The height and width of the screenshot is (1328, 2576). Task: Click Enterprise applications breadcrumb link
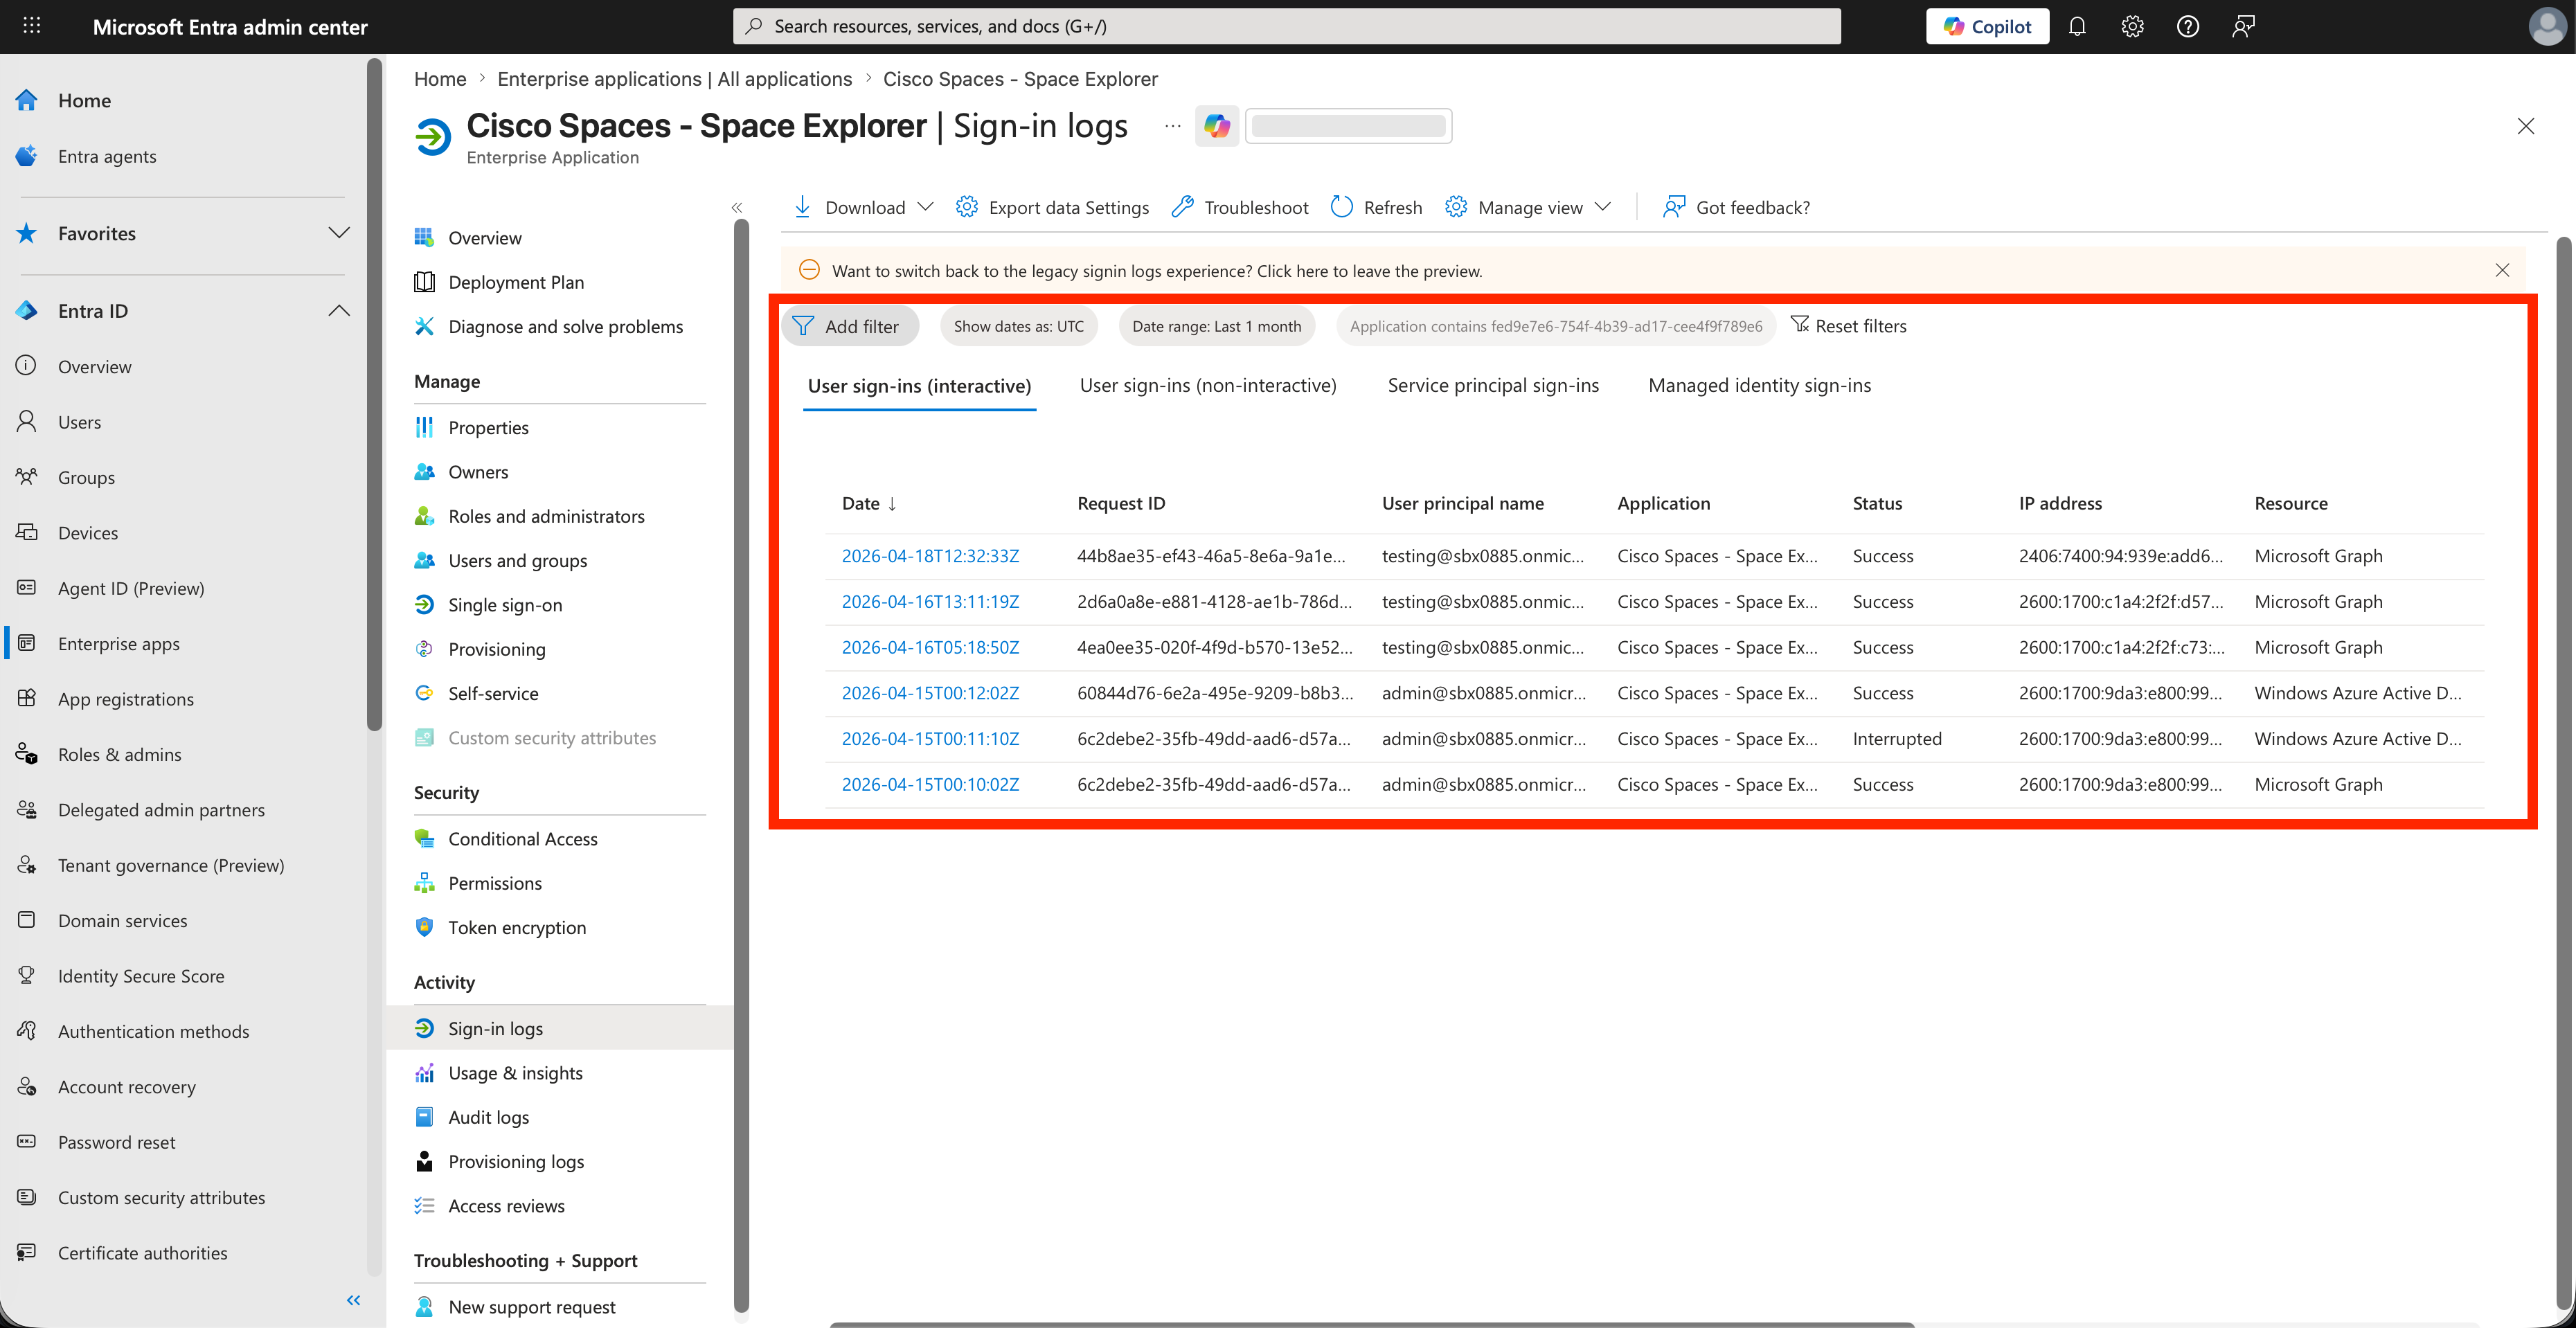pyautogui.click(x=674, y=79)
